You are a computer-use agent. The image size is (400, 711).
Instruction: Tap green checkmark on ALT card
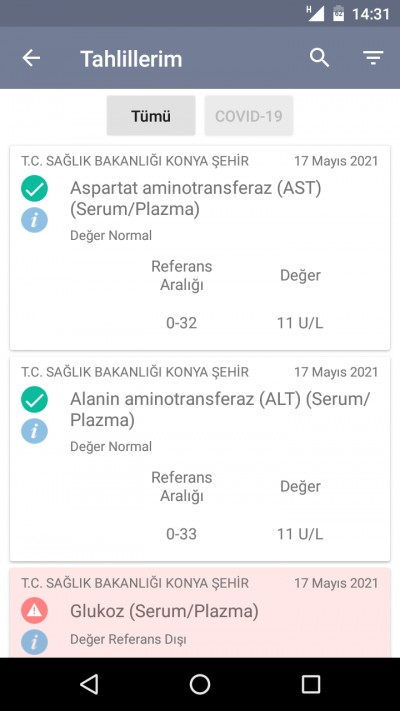point(34,399)
